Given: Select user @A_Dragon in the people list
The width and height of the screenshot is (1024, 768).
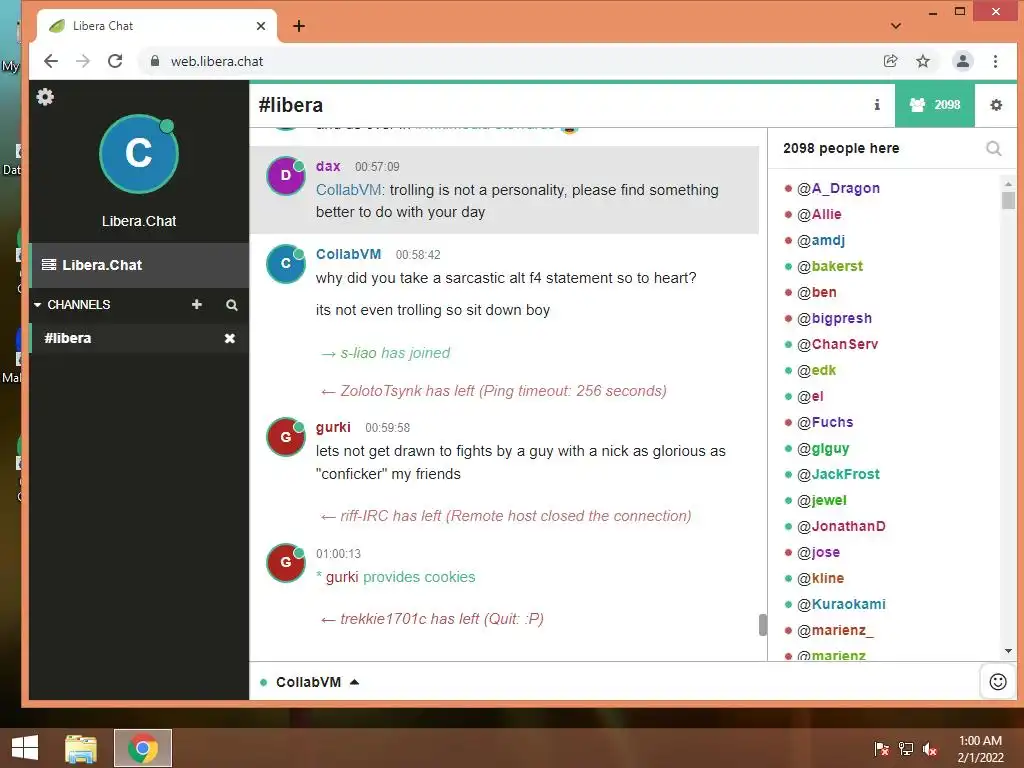Looking at the screenshot, I should (838, 188).
